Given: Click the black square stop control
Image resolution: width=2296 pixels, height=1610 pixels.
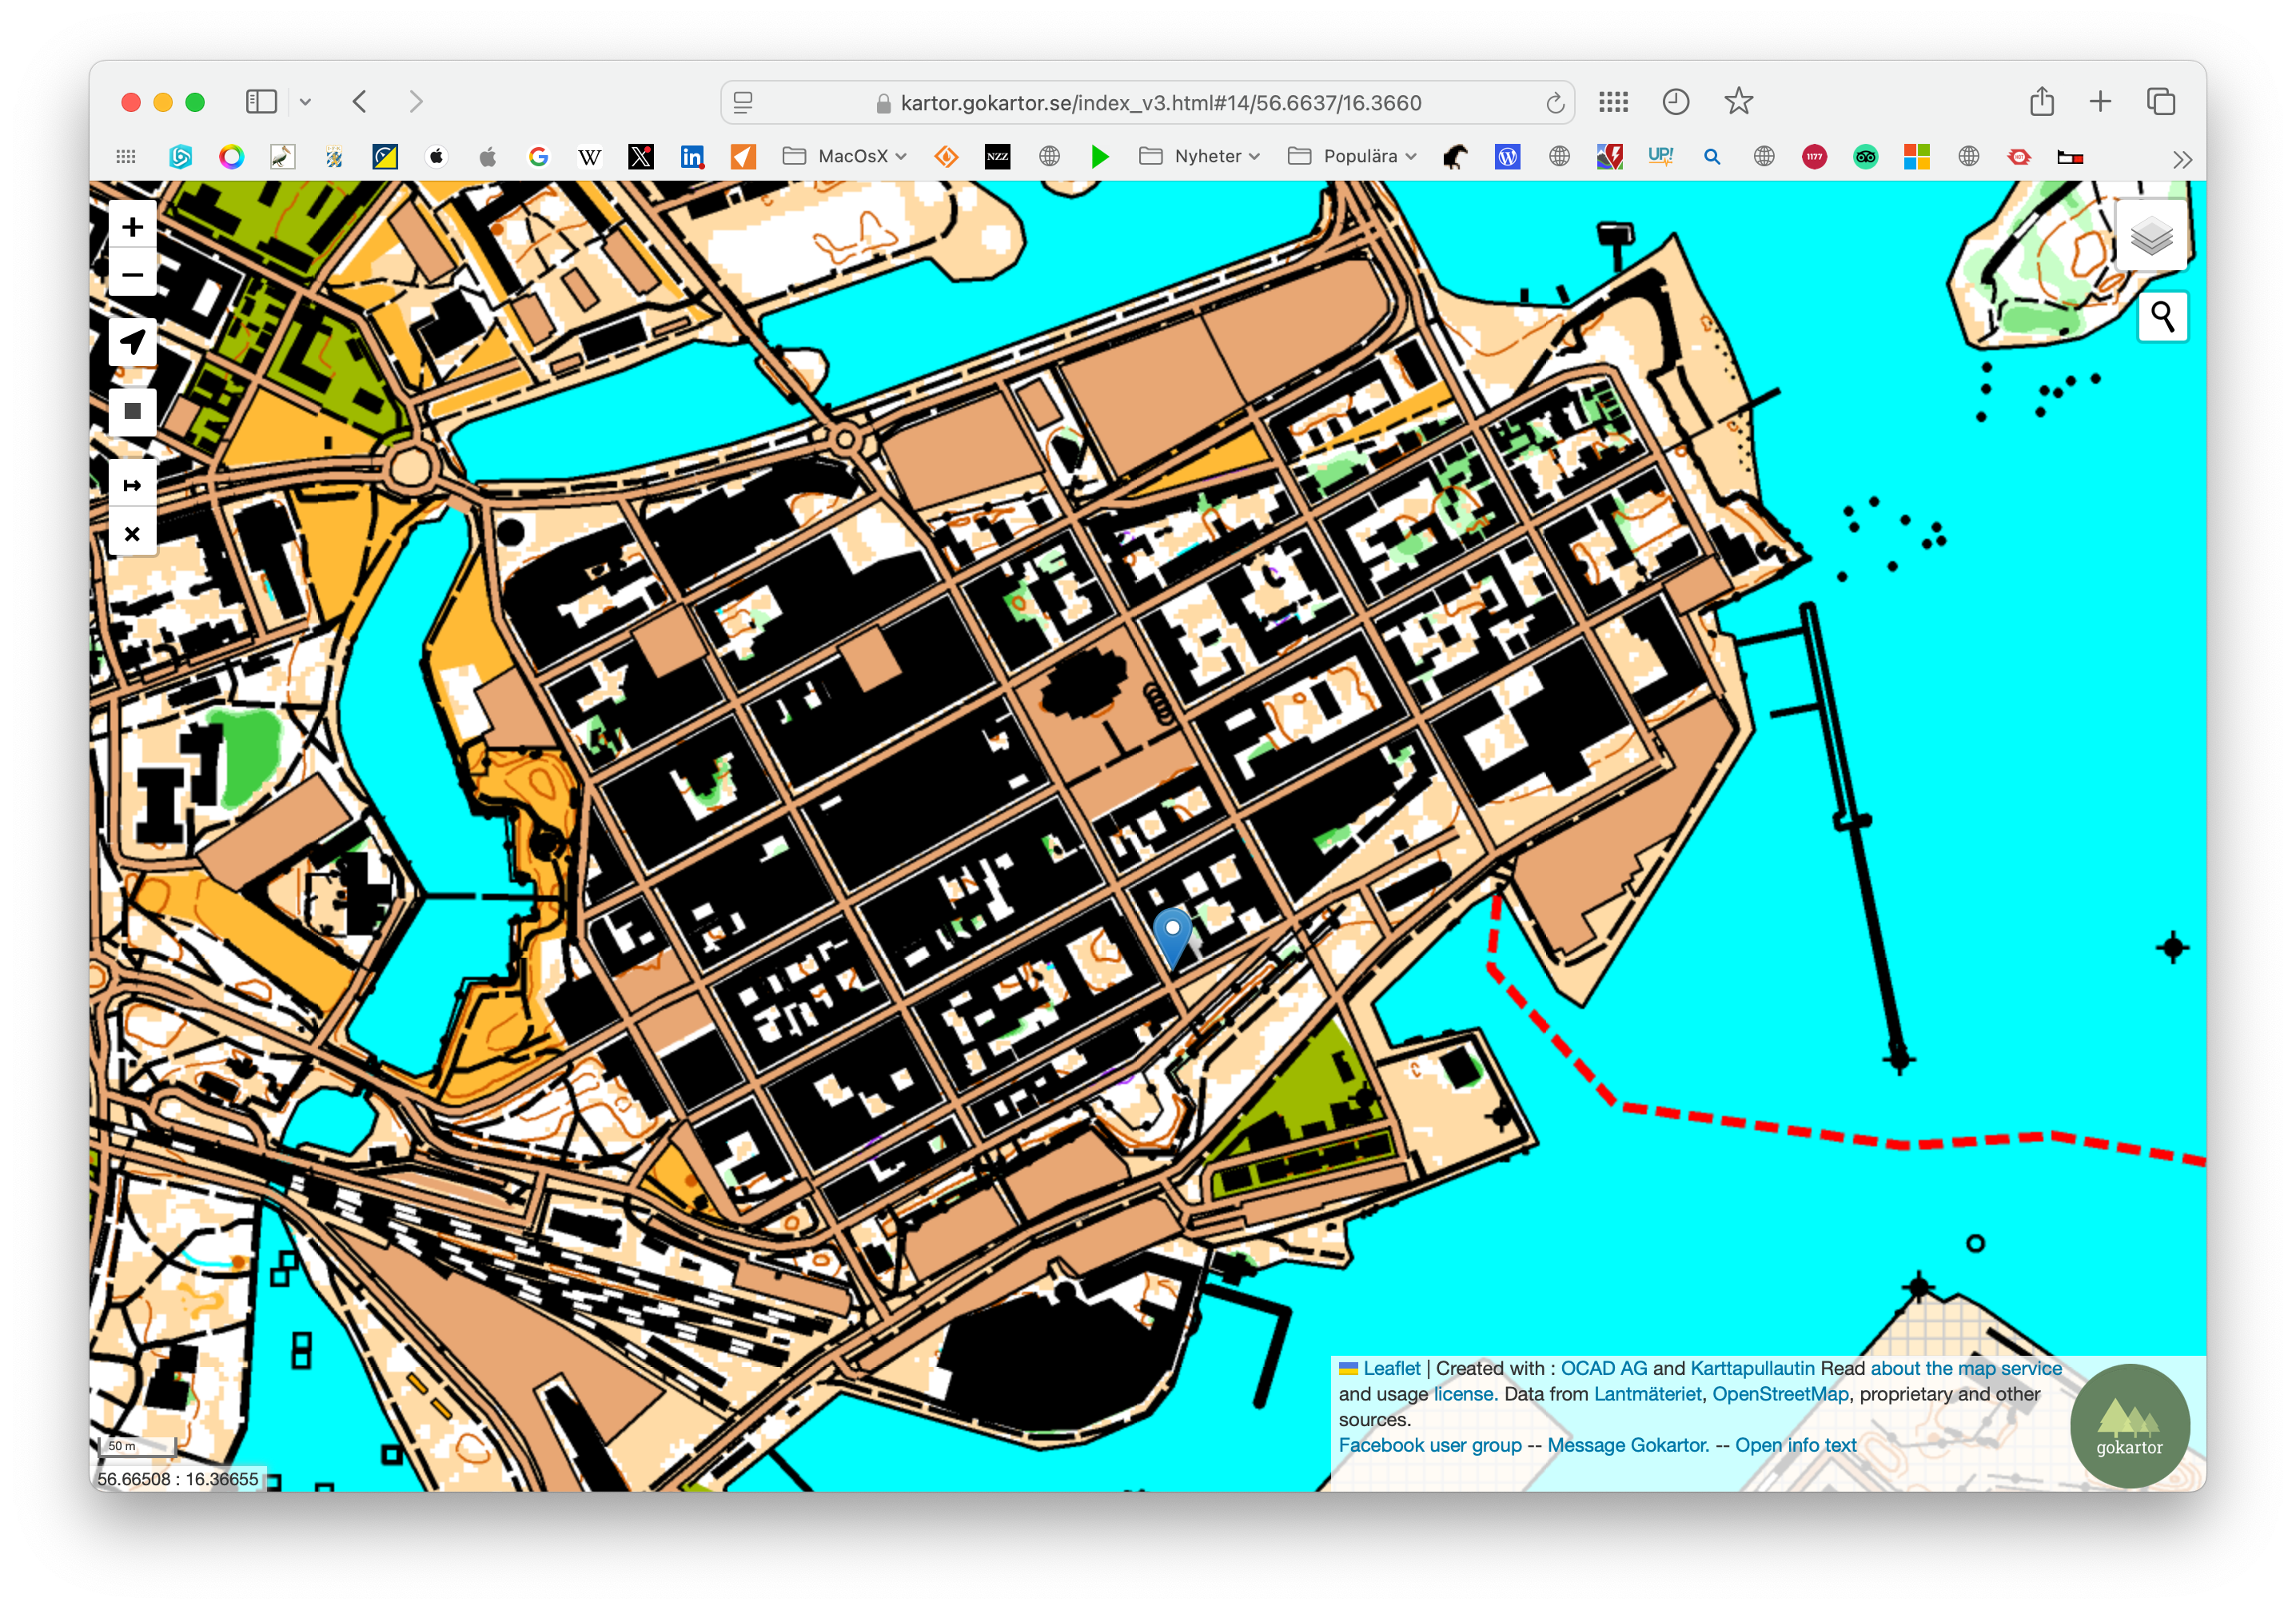Looking at the screenshot, I should 132,411.
